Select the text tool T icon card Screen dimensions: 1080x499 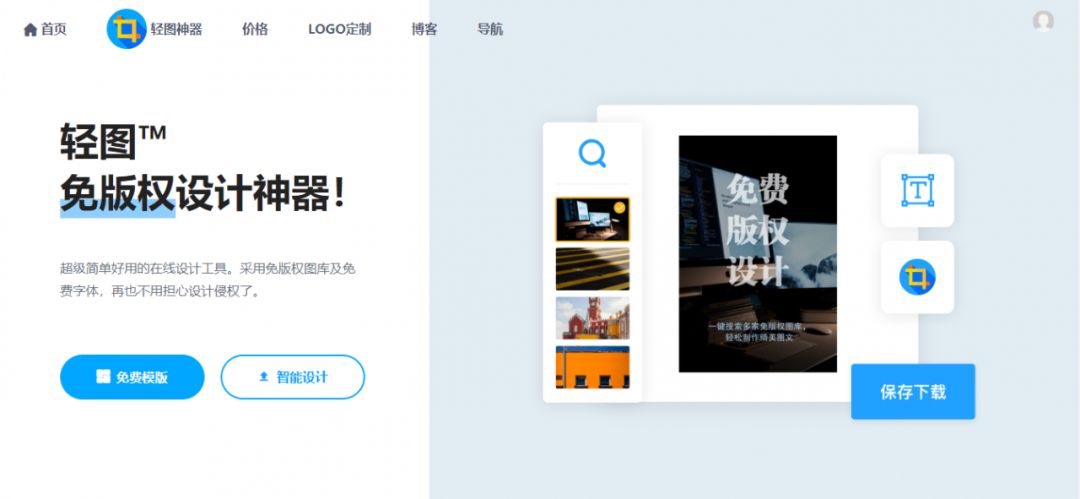click(917, 190)
